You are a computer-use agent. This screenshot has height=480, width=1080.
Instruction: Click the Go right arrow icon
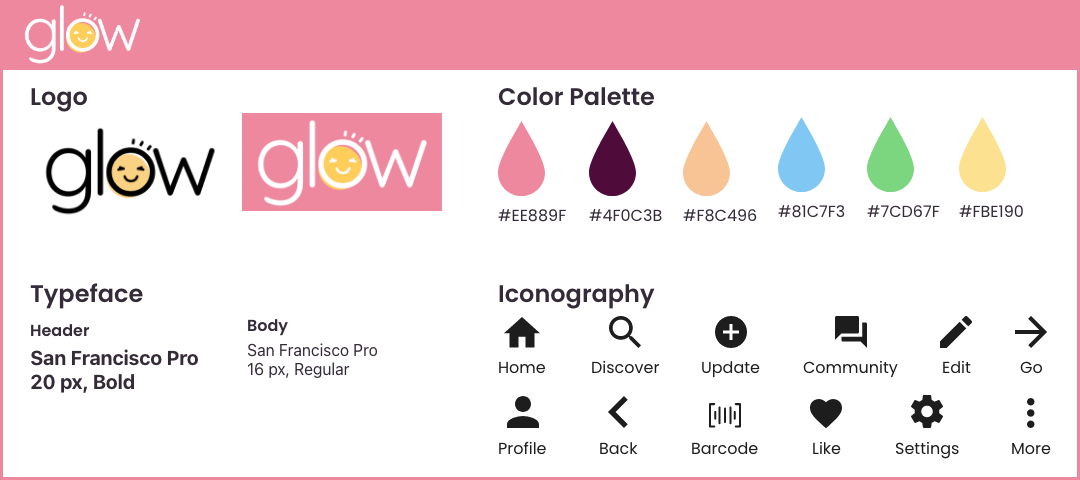(x=1030, y=333)
